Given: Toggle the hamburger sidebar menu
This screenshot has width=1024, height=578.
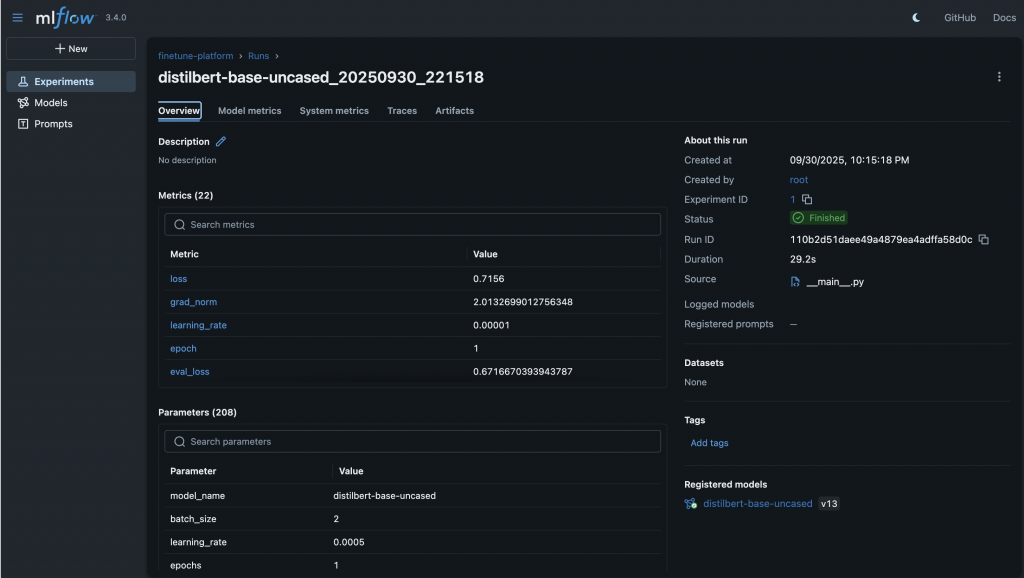Looking at the screenshot, I should pyautogui.click(x=18, y=18).
